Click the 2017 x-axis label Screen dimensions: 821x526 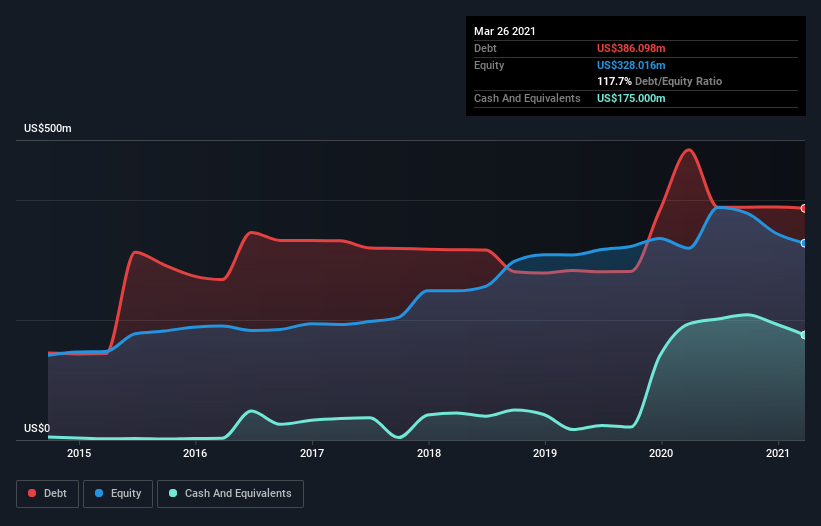tap(312, 453)
